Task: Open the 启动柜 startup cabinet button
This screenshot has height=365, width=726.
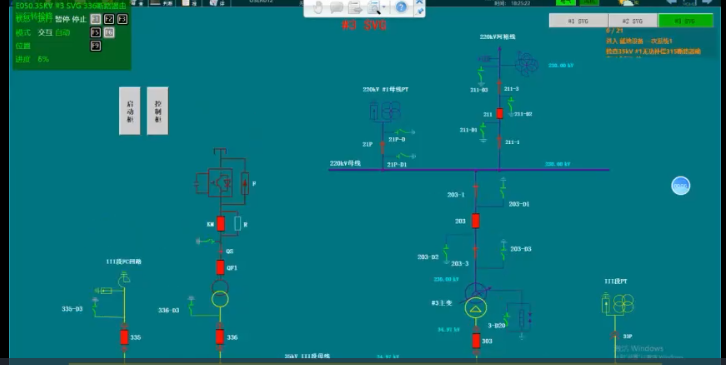Action: (x=130, y=111)
